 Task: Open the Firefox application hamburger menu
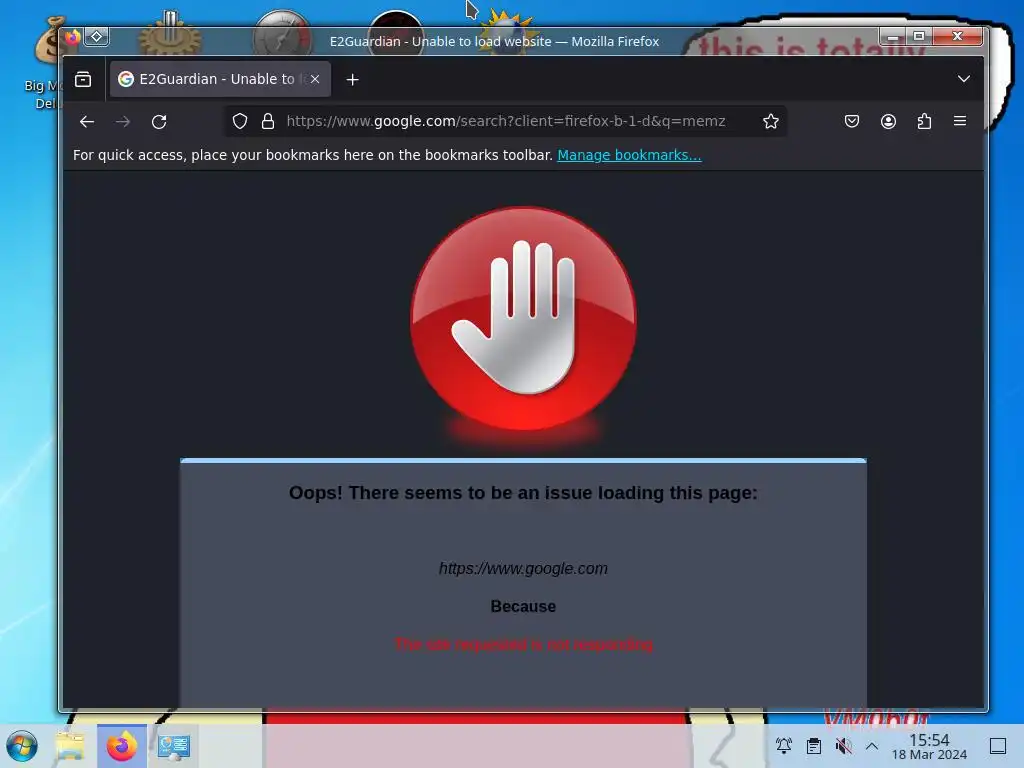960,121
